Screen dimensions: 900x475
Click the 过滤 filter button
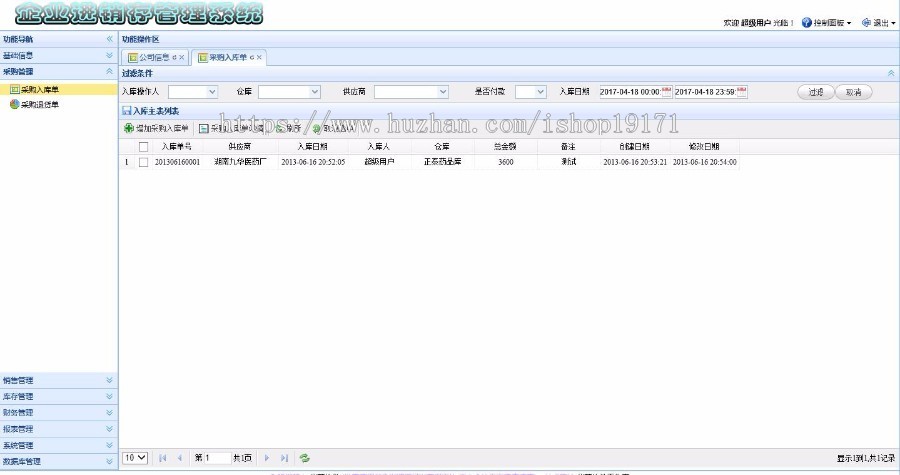816,92
